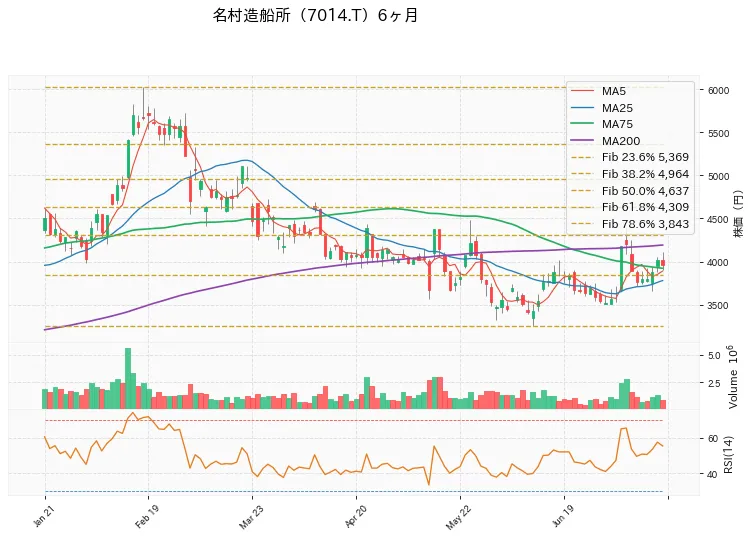752x539 pixels.
Task: Click the May 22 date axis label
Action: pos(458,517)
